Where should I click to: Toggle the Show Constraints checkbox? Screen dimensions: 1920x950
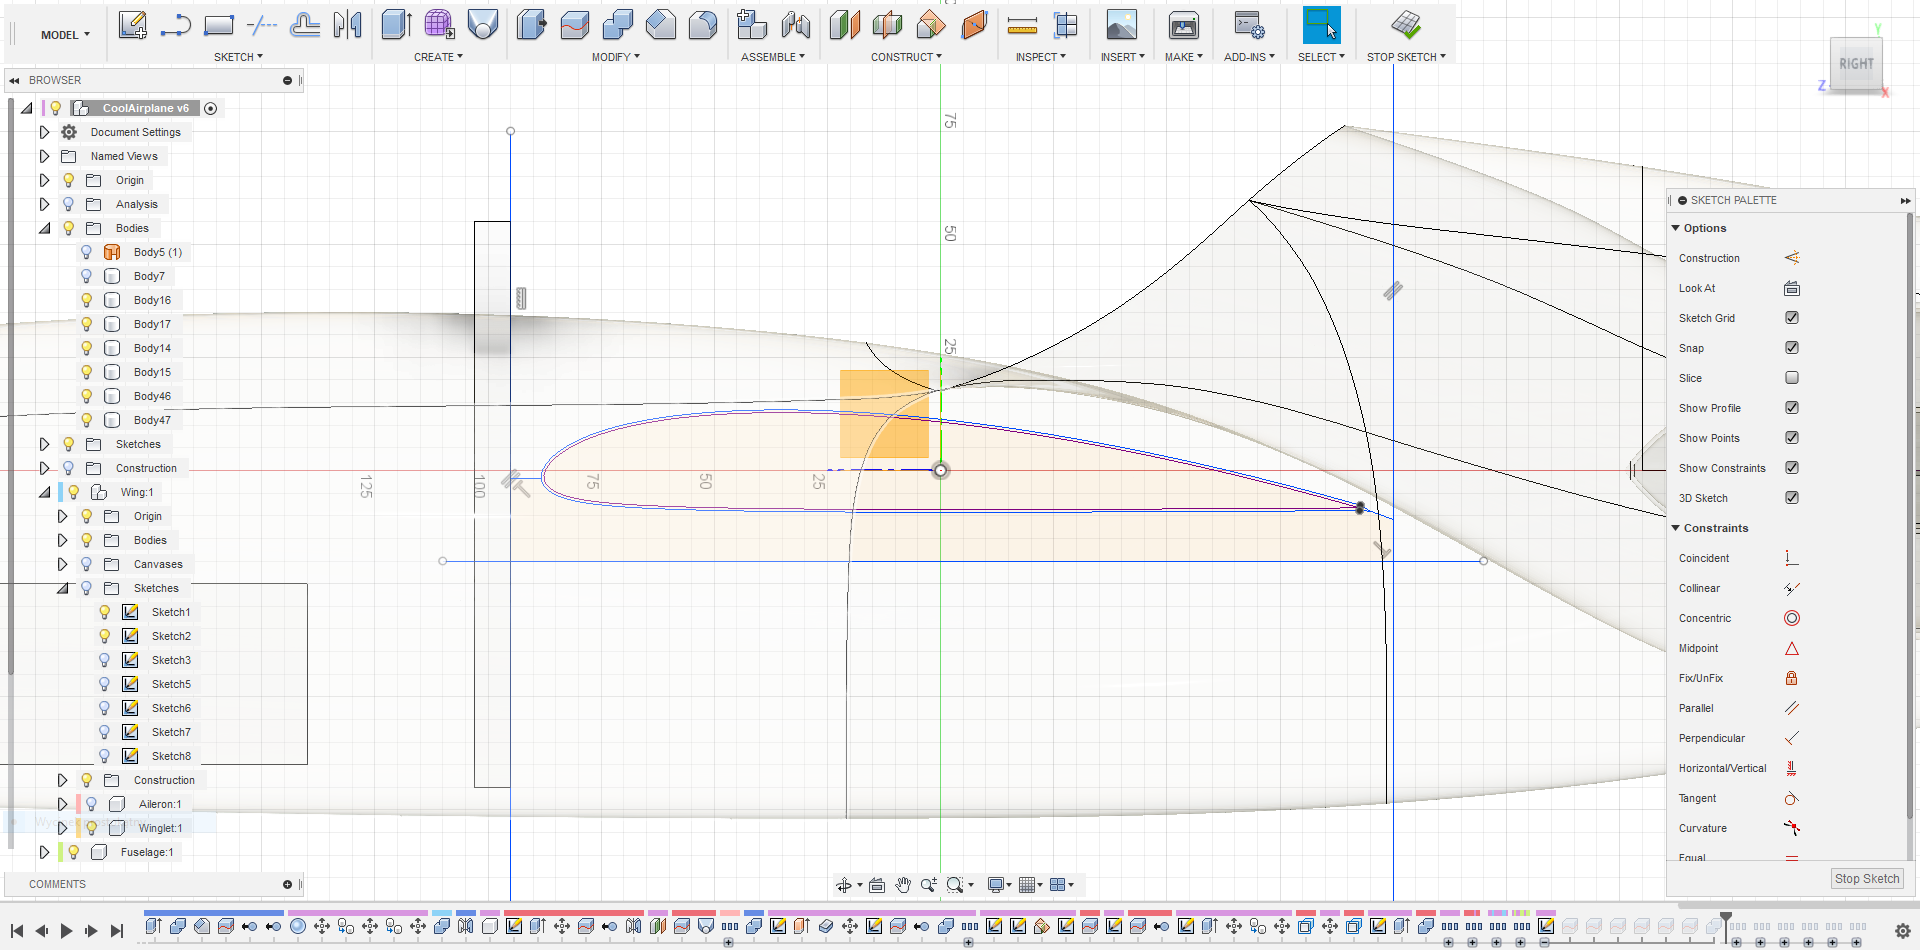1791,468
